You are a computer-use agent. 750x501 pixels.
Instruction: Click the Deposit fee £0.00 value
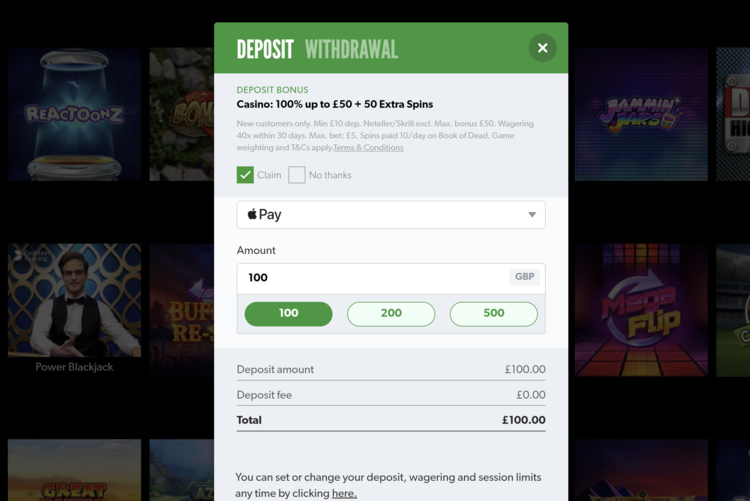click(530, 395)
